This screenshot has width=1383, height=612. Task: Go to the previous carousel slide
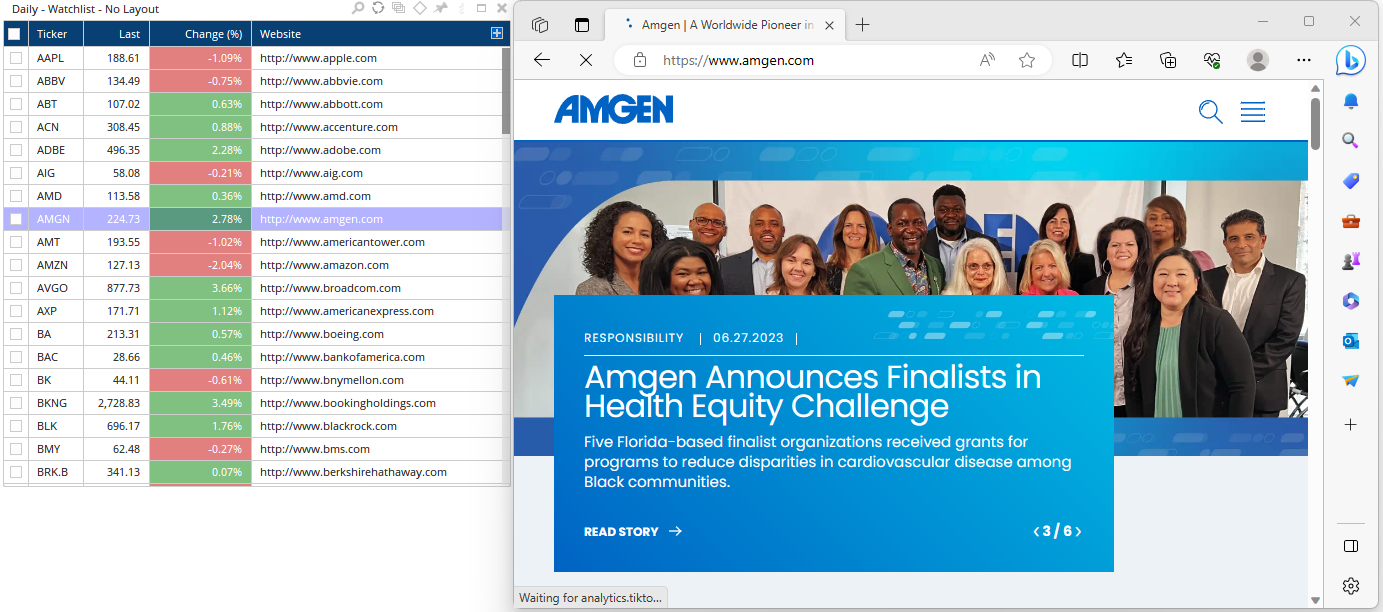1036,531
